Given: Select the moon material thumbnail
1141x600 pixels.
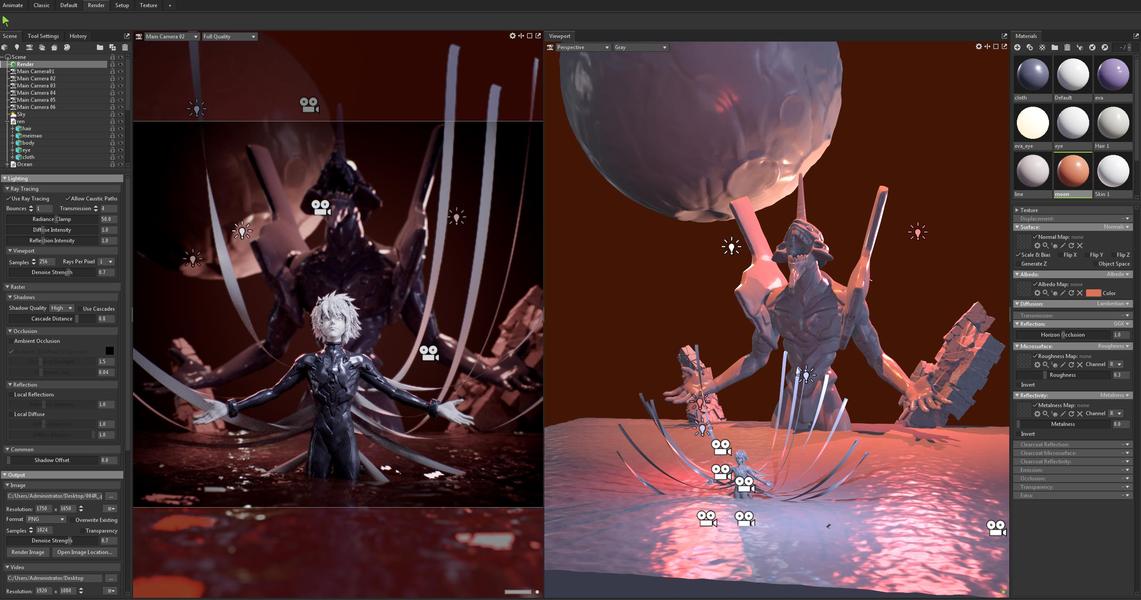Looking at the screenshot, I should click(x=1073, y=172).
